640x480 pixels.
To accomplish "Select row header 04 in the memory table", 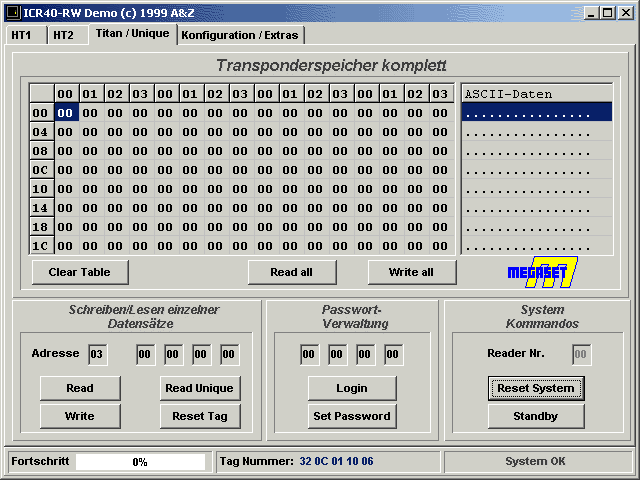I will click(42, 132).
